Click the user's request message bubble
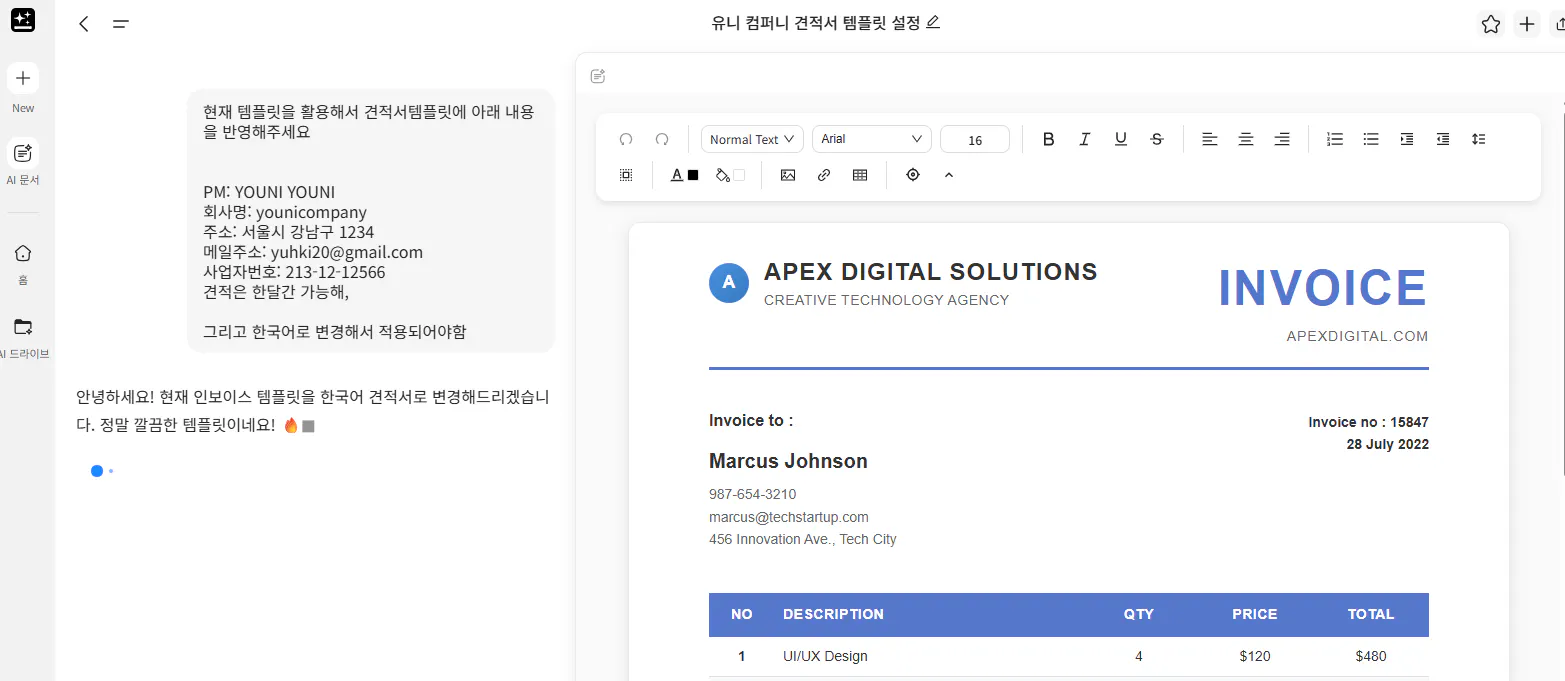 pos(371,220)
